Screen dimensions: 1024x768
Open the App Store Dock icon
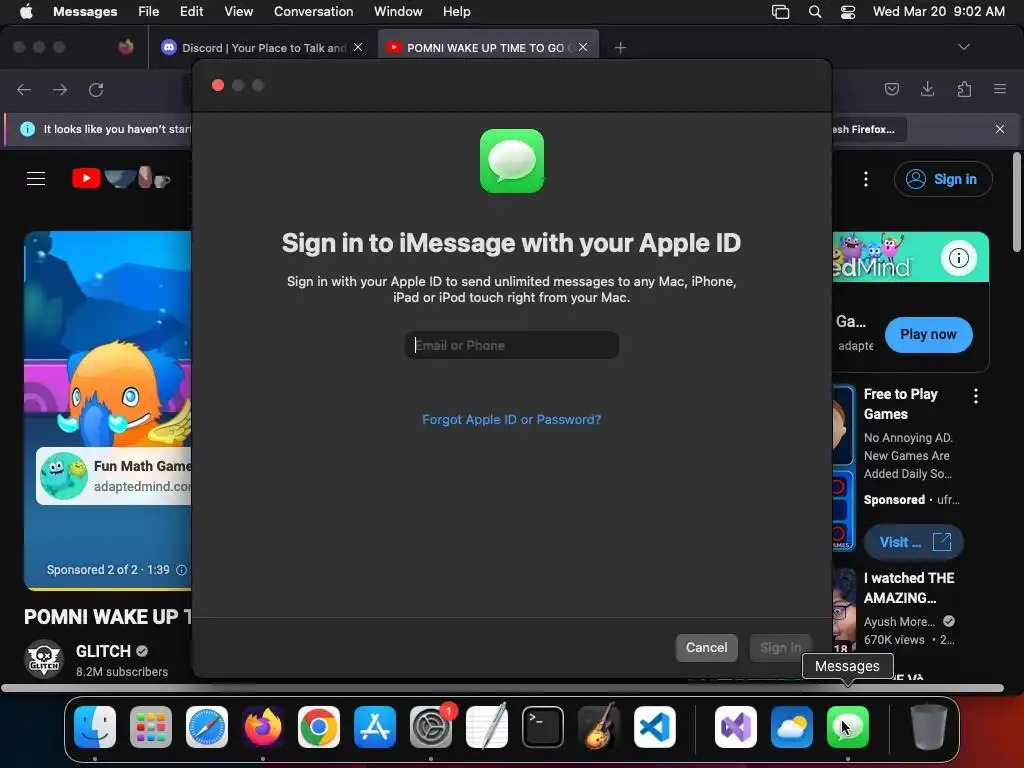(x=375, y=726)
